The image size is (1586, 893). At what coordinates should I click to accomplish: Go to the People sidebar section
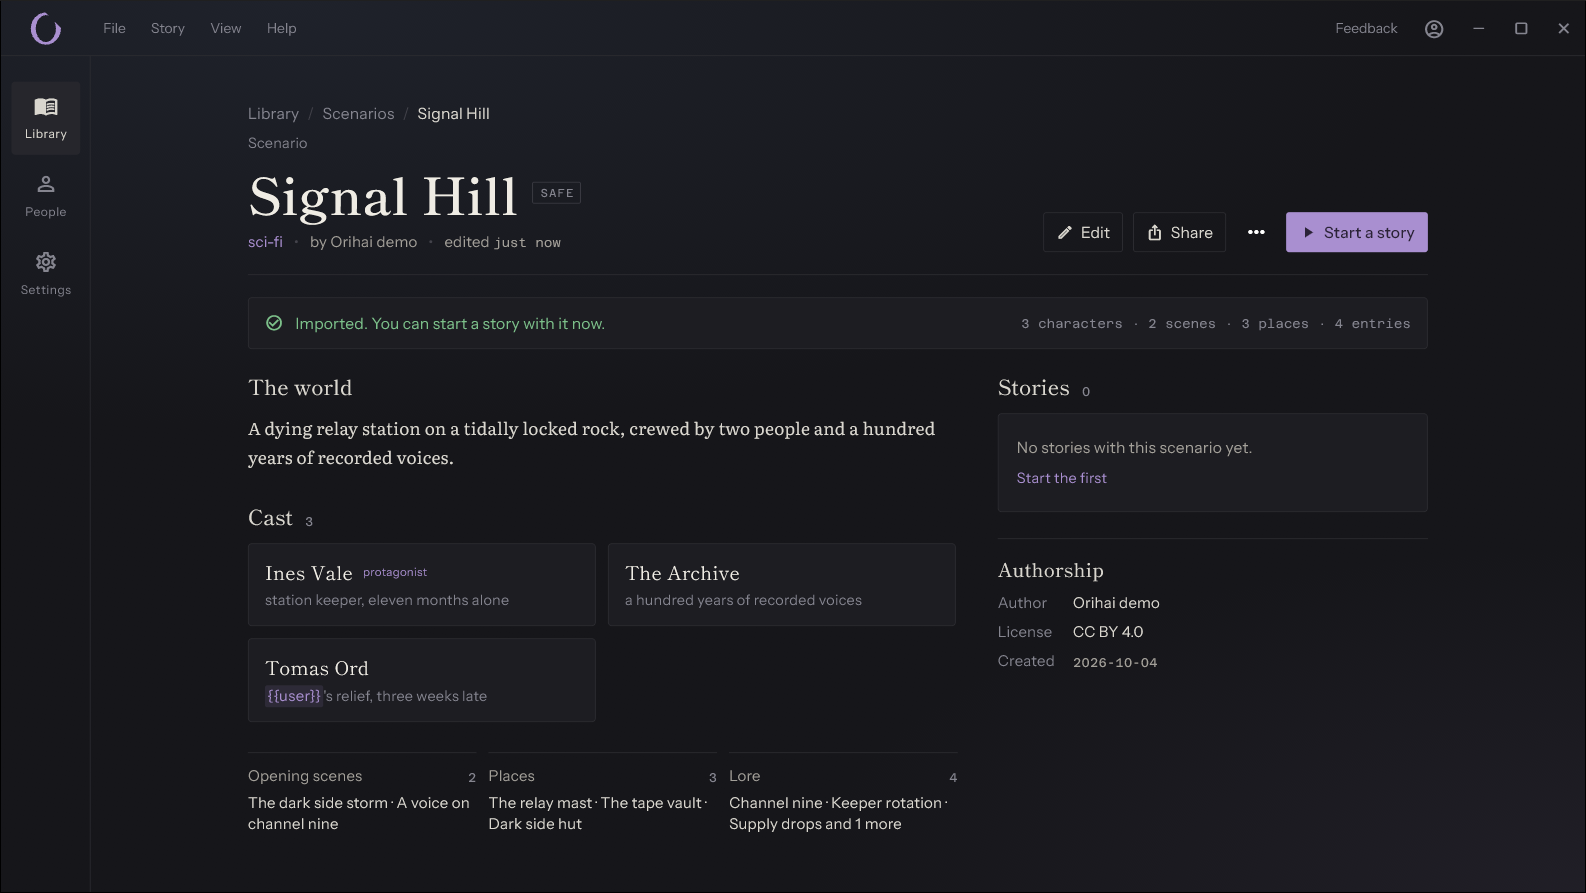[x=46, y=196]
